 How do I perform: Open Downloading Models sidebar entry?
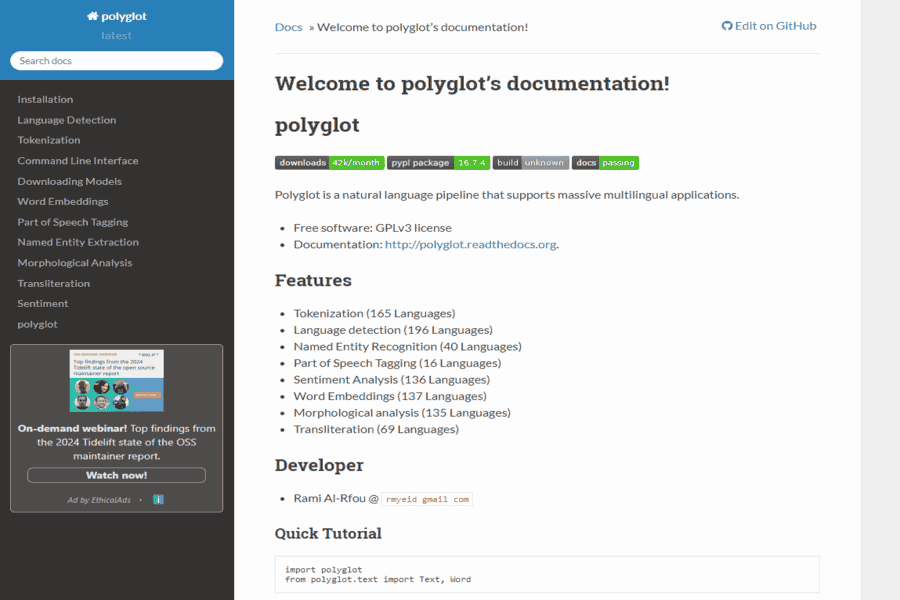tap(69, 181)
